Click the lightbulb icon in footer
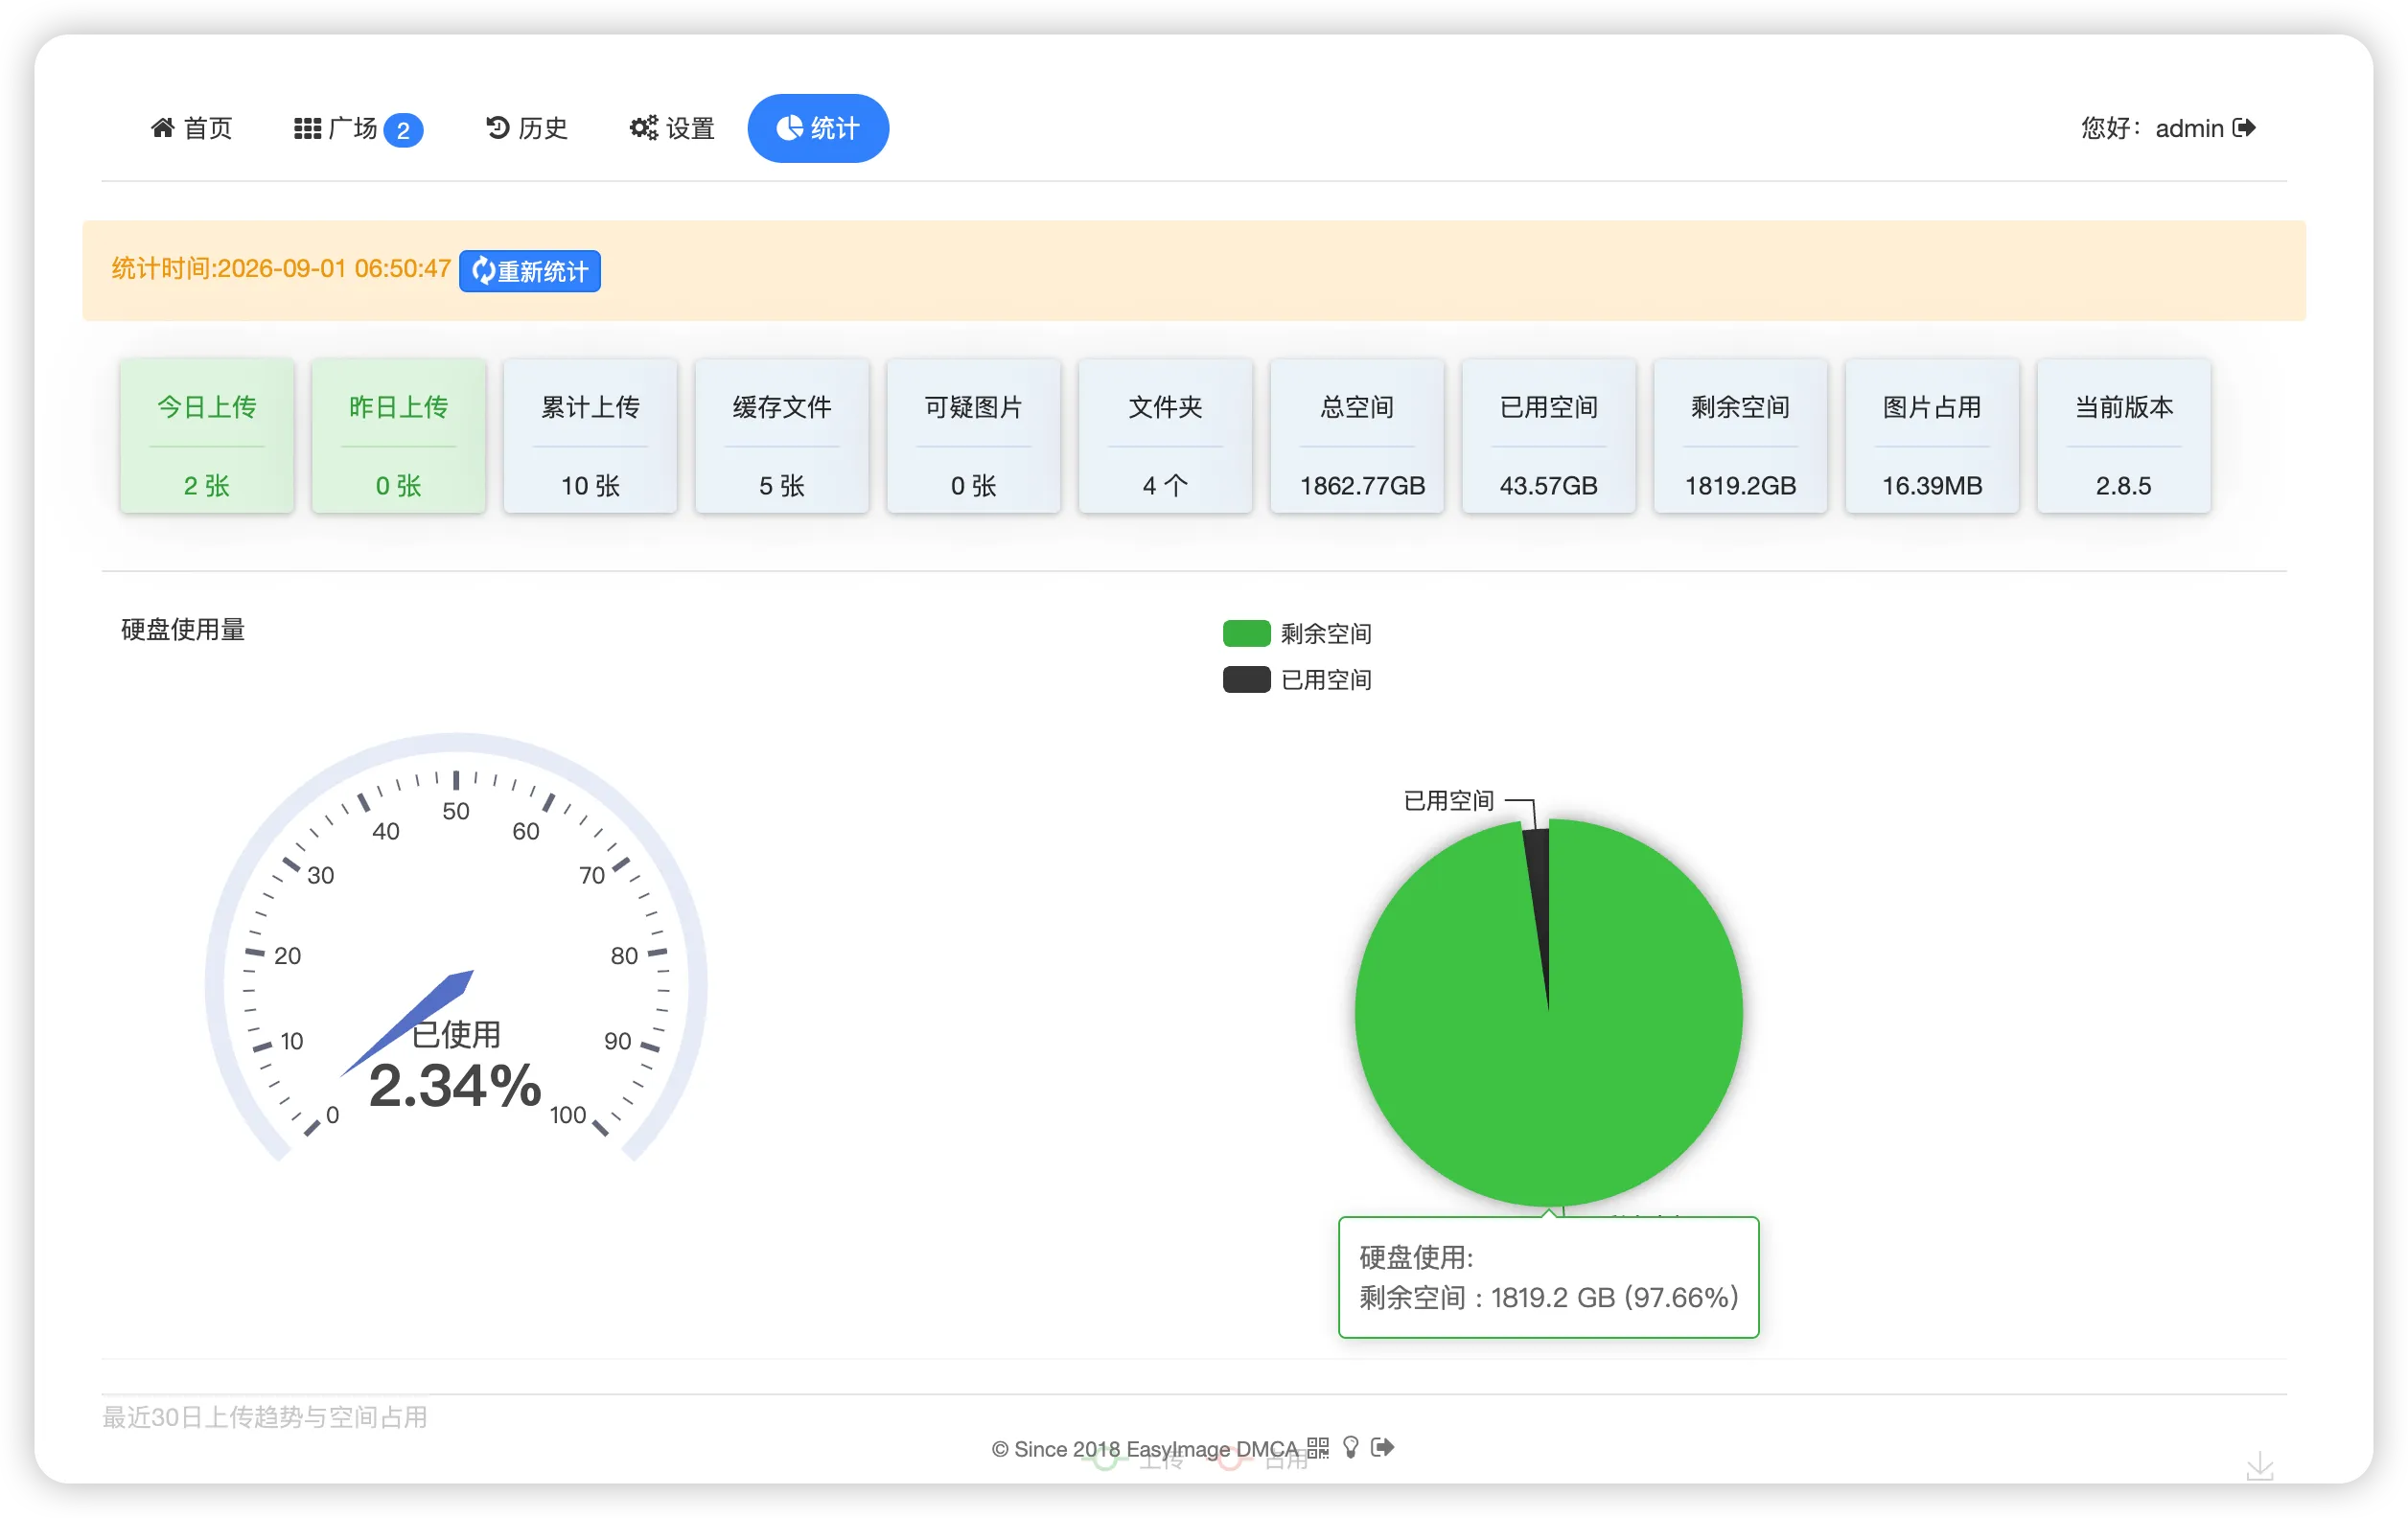 pyautogui.click(x=1351, y=1448)
